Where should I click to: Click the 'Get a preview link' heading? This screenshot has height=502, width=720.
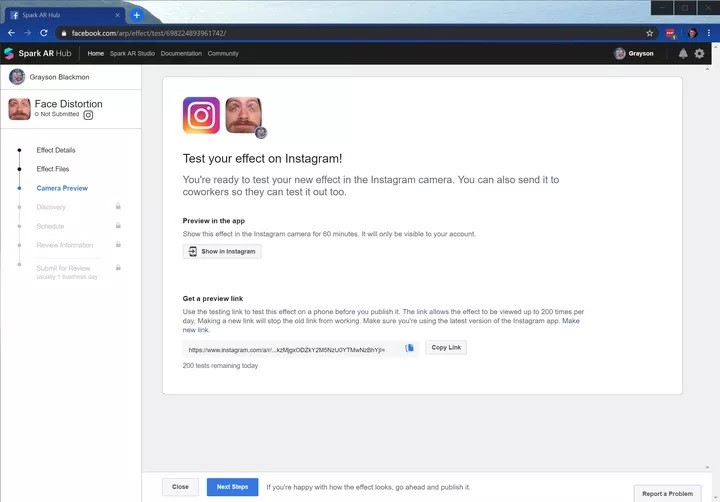pos(213,299)
